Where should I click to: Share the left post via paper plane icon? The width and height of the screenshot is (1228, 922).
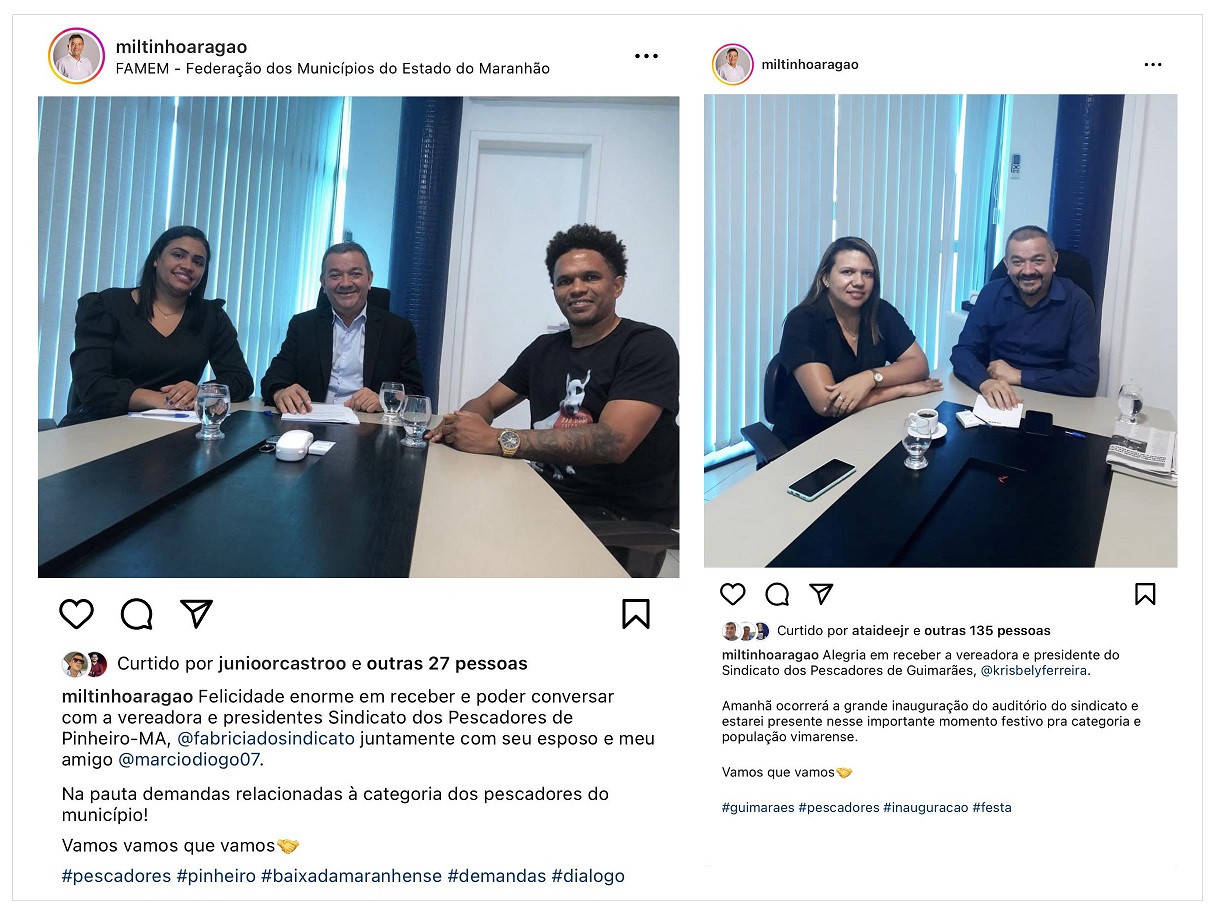pyautogui.click(x=197, y=613)
